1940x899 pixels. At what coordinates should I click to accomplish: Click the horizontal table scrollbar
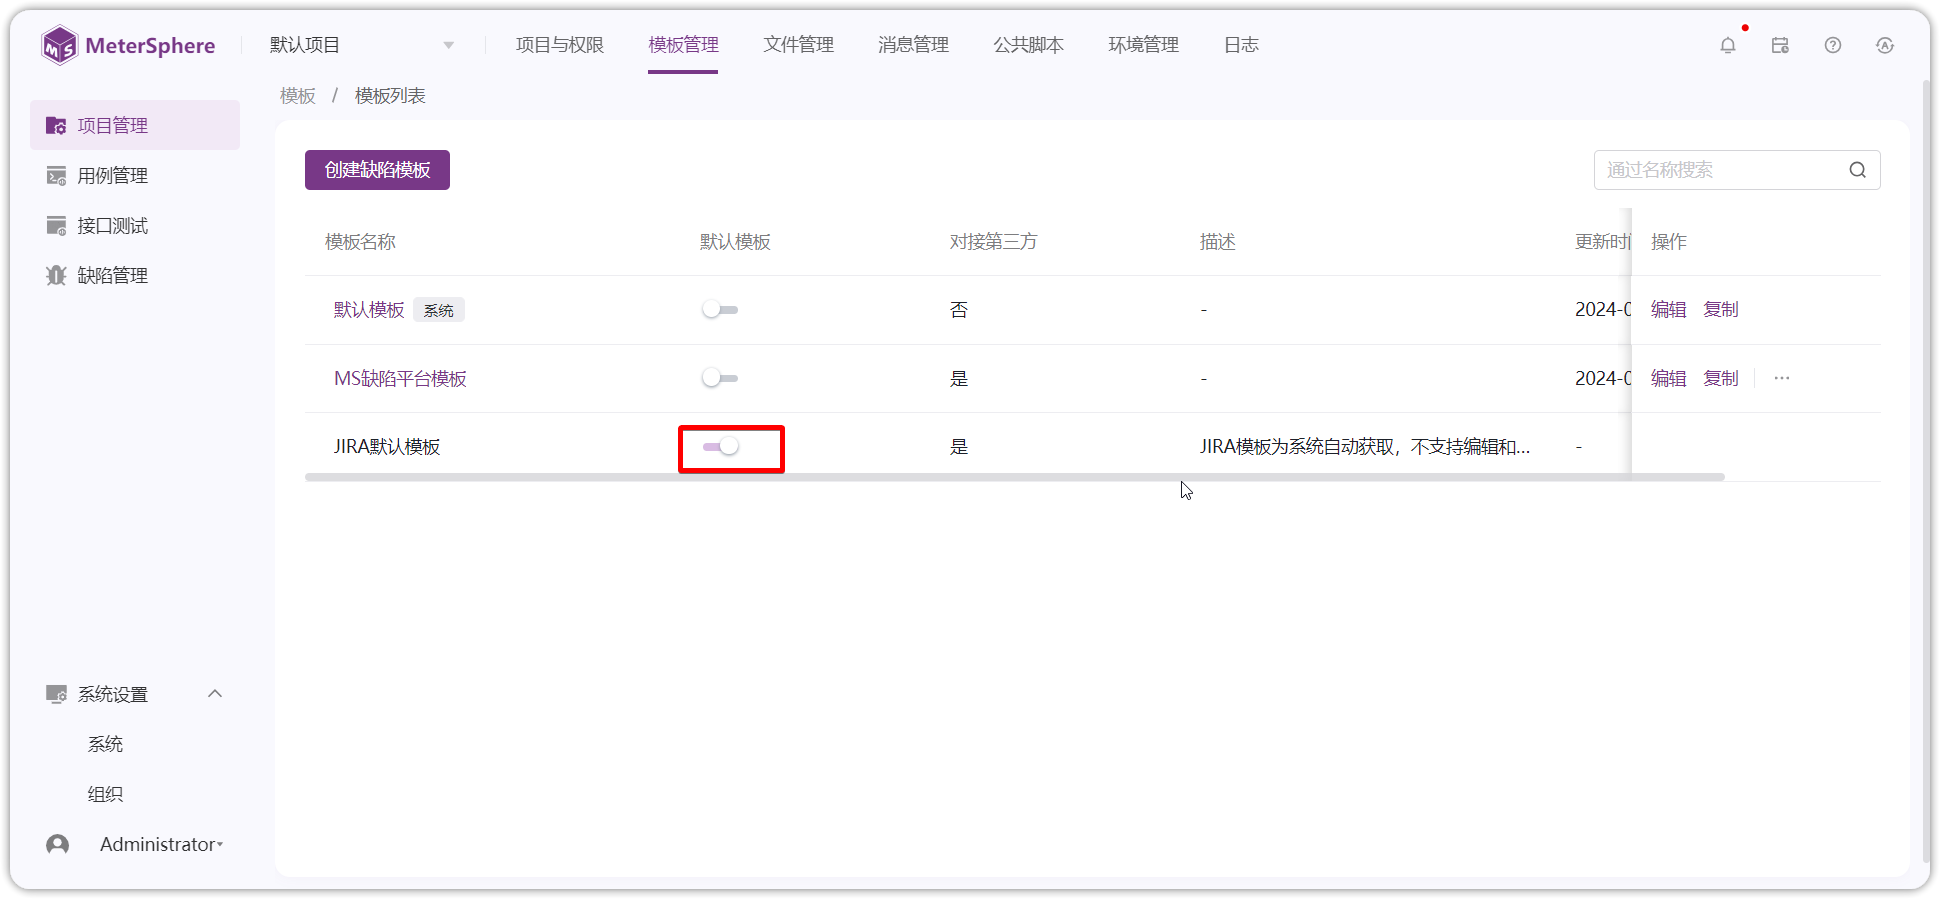pyautogui.click(x=1014, y=477)
